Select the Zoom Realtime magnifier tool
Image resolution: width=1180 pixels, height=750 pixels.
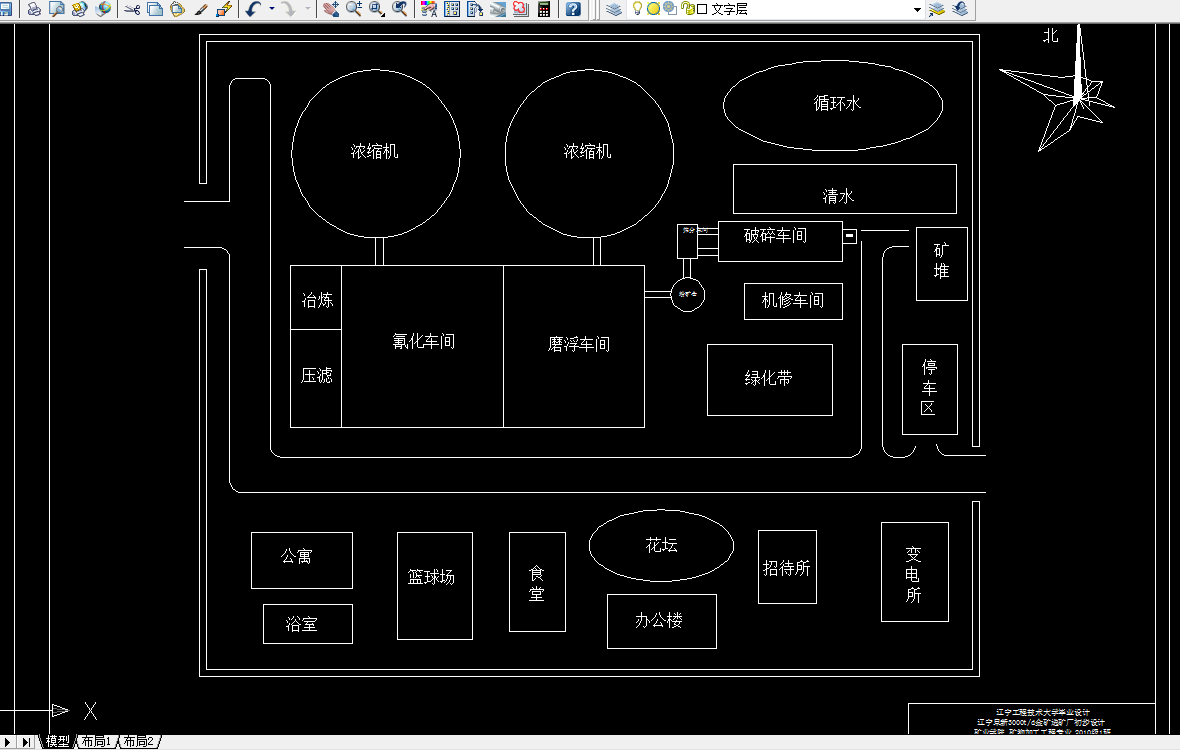pyautogui.click(x=351, y=10)
